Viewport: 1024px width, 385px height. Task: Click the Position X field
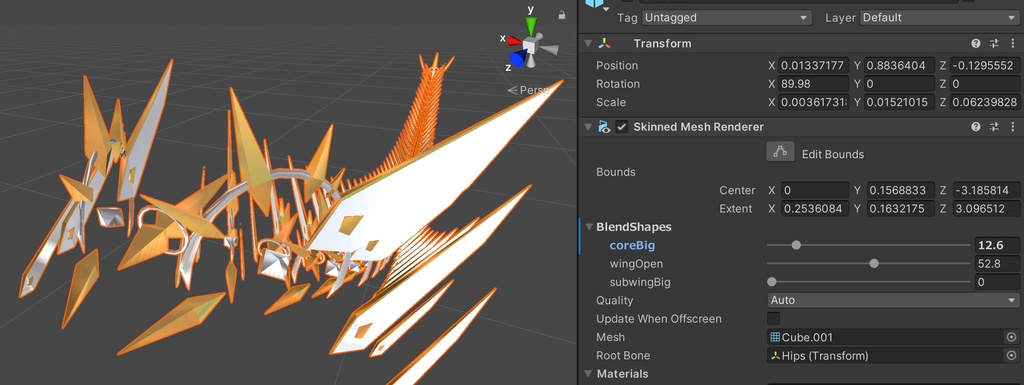point(814,65)
